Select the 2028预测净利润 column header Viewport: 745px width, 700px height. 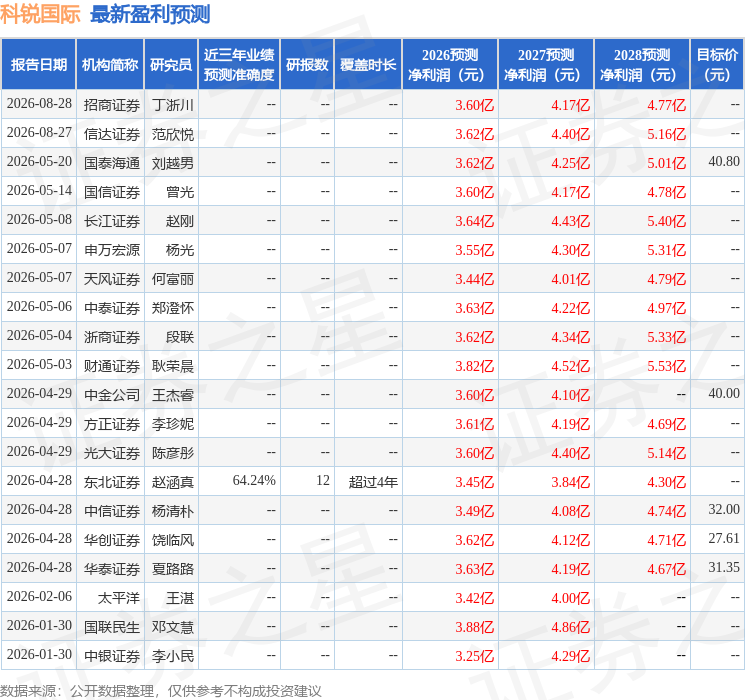(642, 65)
